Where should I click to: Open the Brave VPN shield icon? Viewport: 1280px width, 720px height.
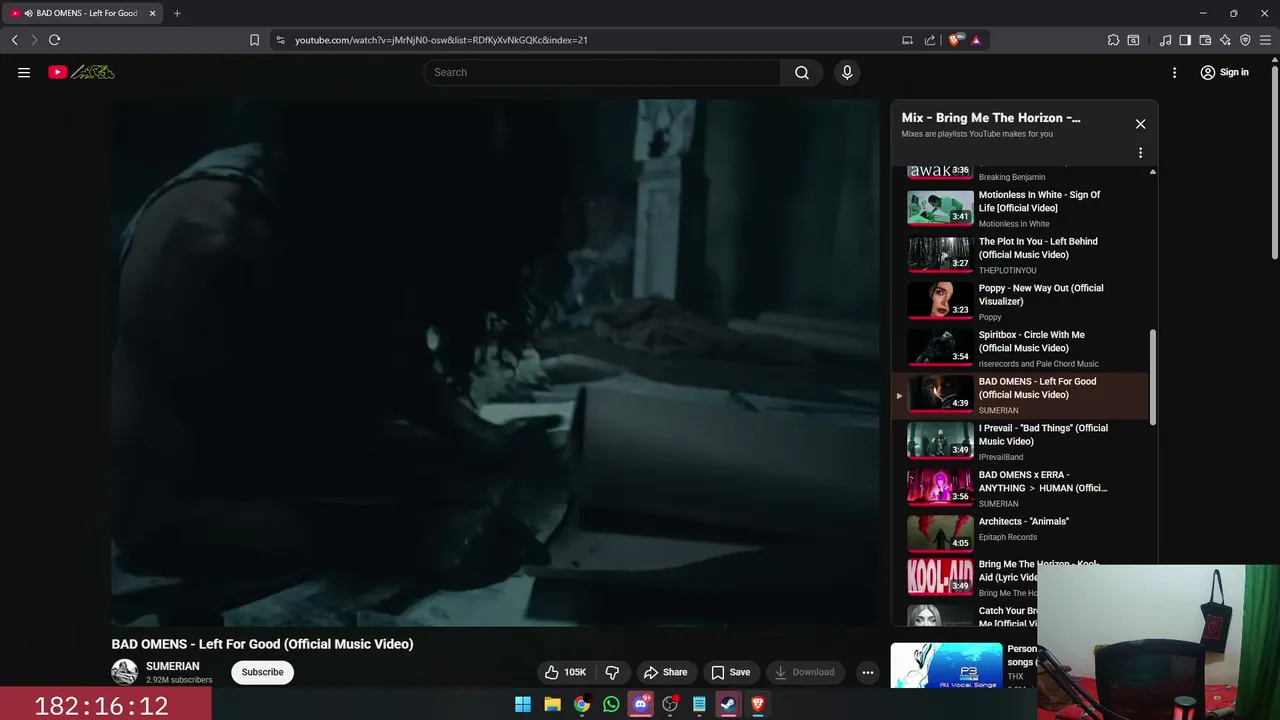point(1245,40)
